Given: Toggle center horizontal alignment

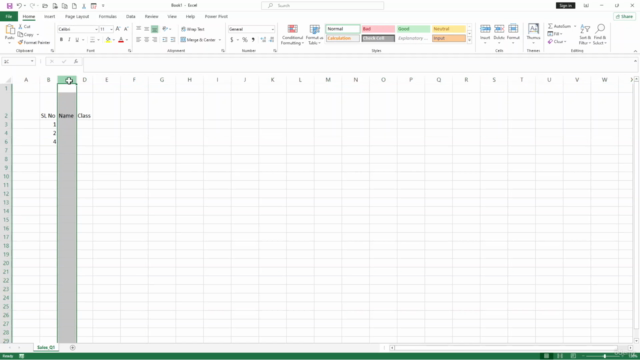Looking at the screenshot, I should 147,40.
